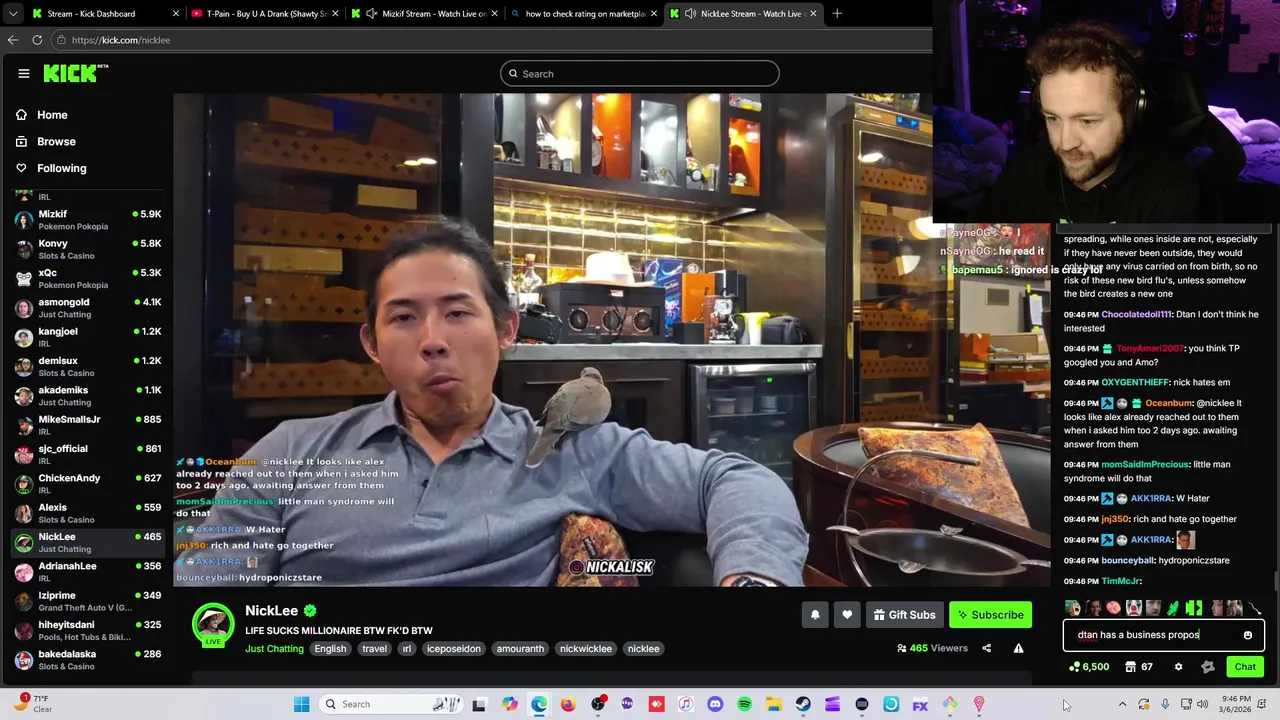The image size is (1280, 720).
Task: Open demisux channel in sidebar
Action: (x=87, y=366)
